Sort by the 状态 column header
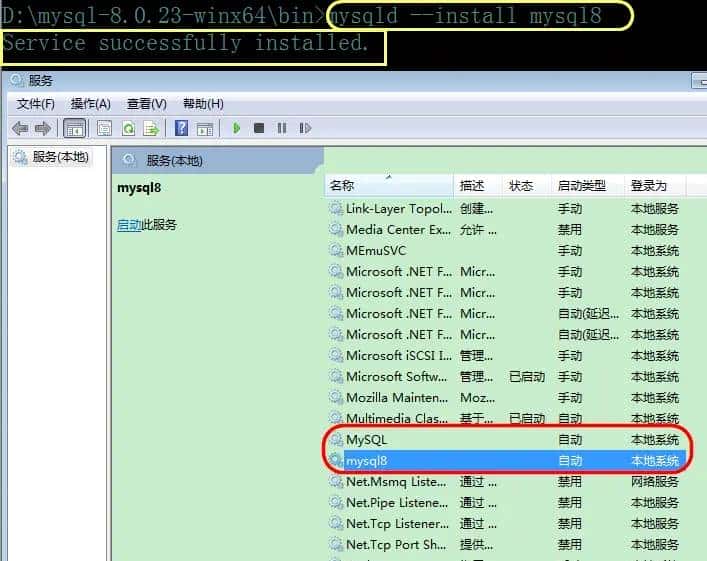This screenshot has width=707, height=561. click(526, 185)
